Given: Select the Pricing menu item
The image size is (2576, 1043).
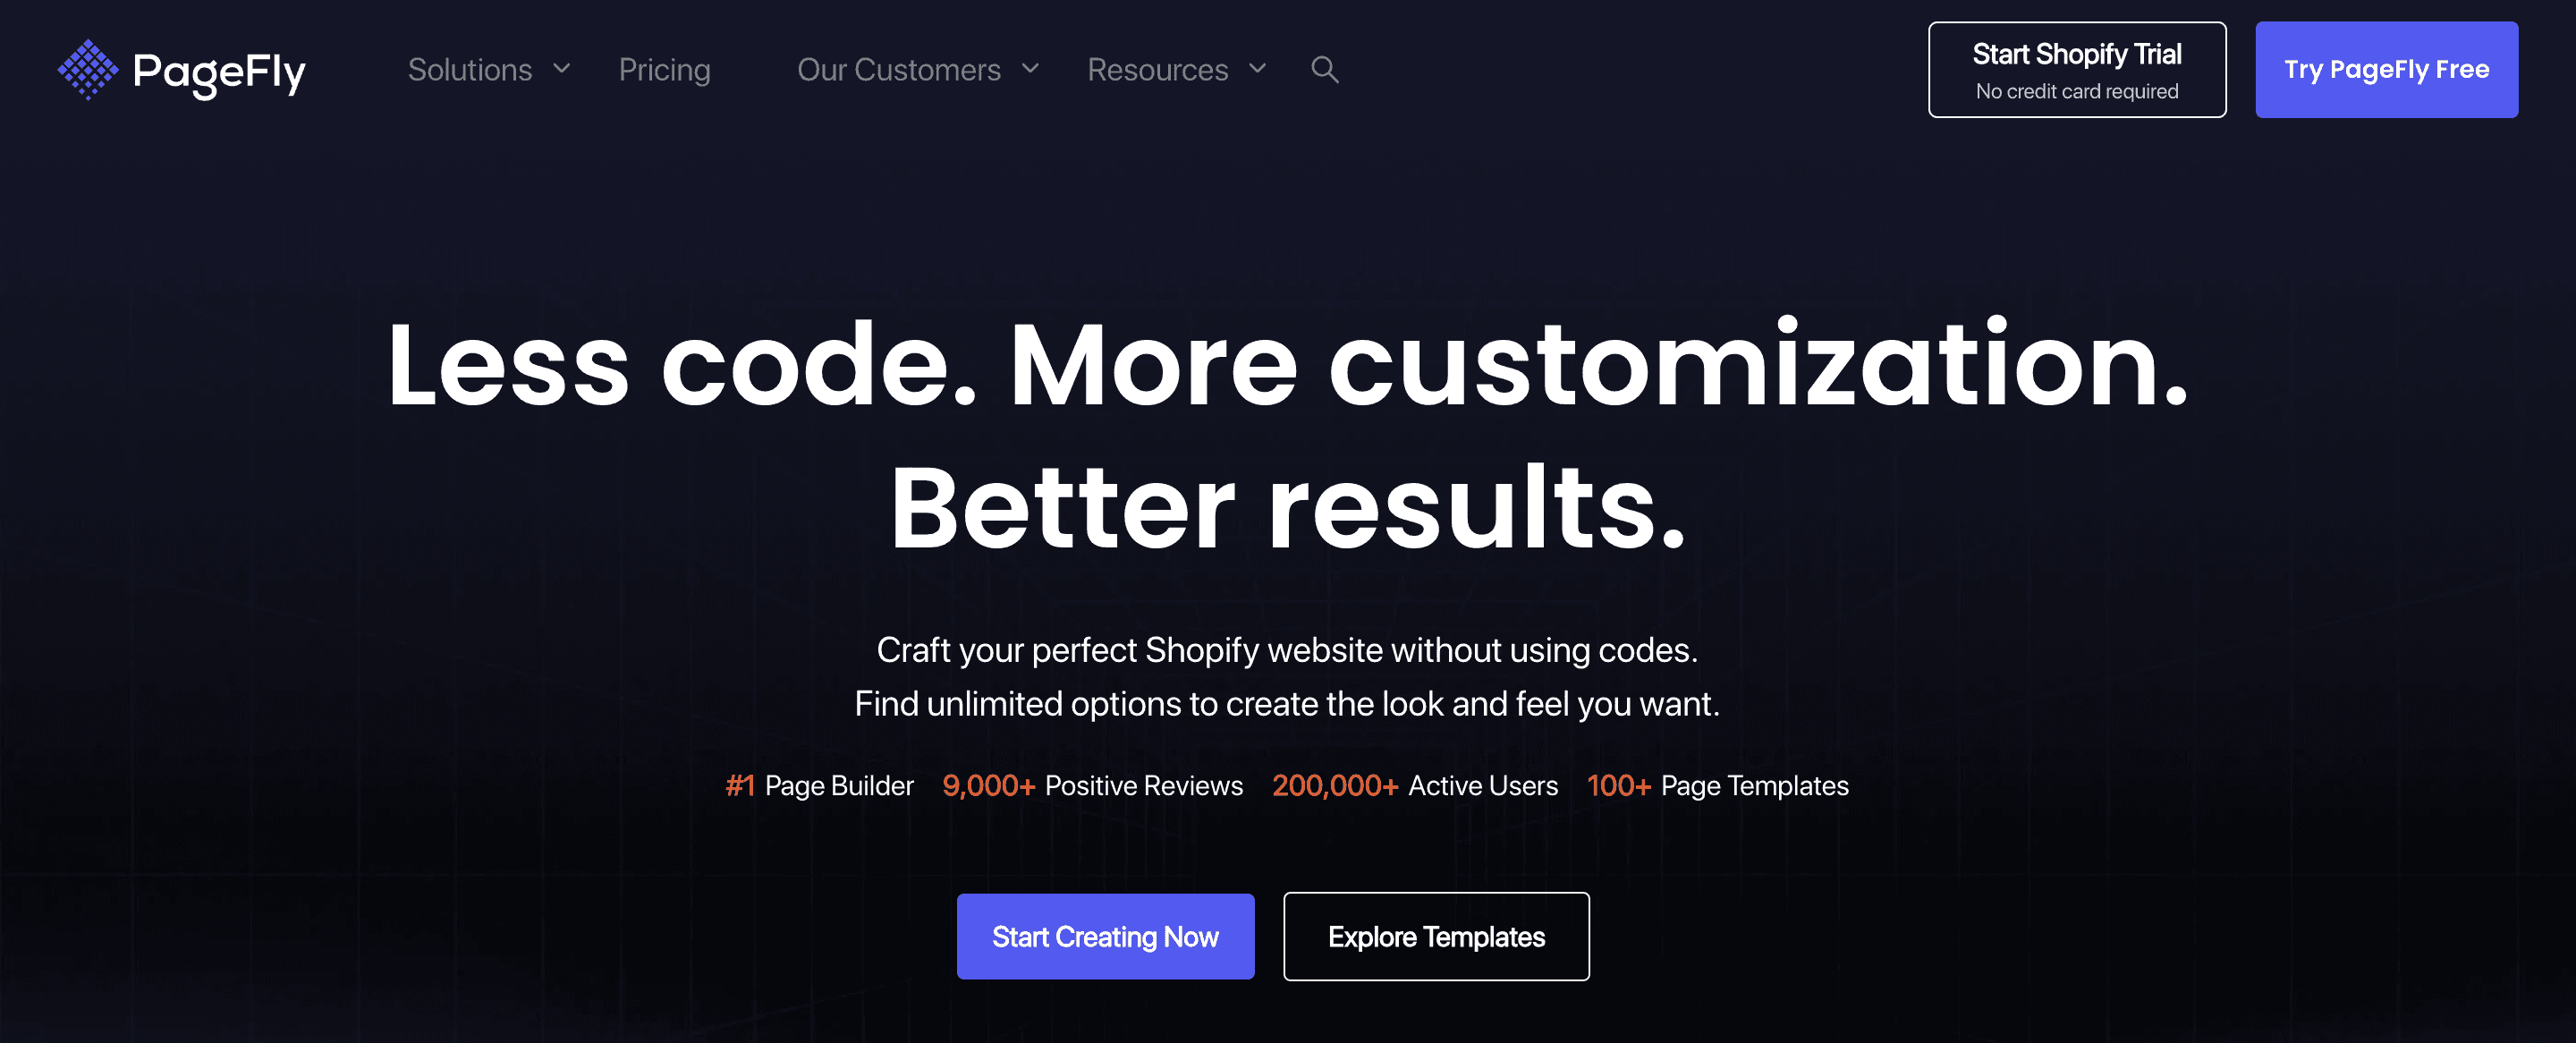Looking at the screenshot, I should (665, 69).
